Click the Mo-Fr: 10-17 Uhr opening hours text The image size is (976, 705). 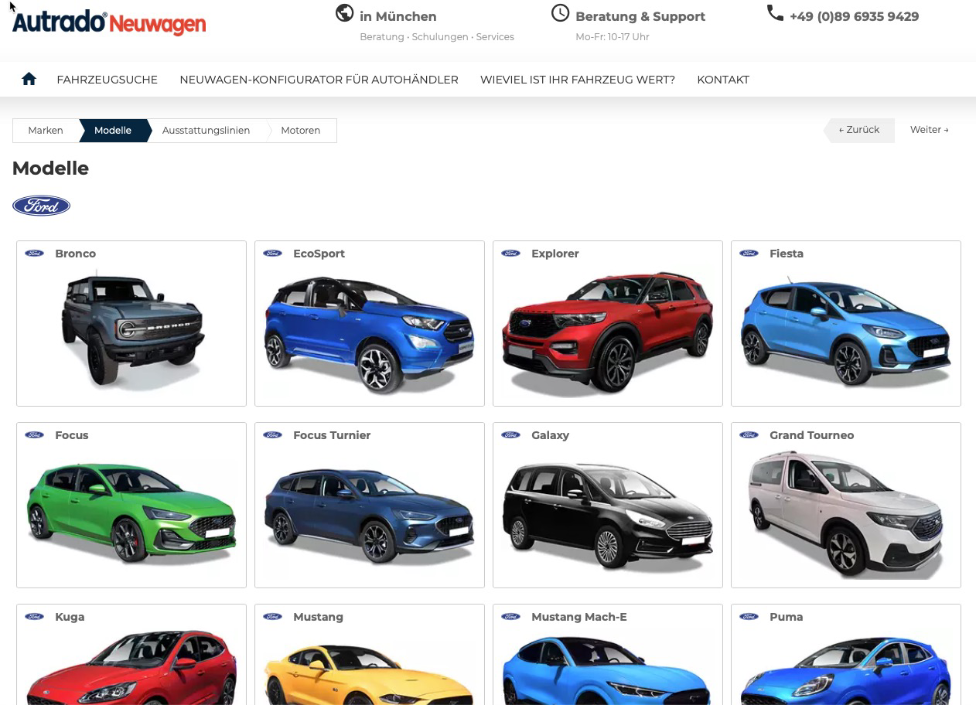pos(612,37)
